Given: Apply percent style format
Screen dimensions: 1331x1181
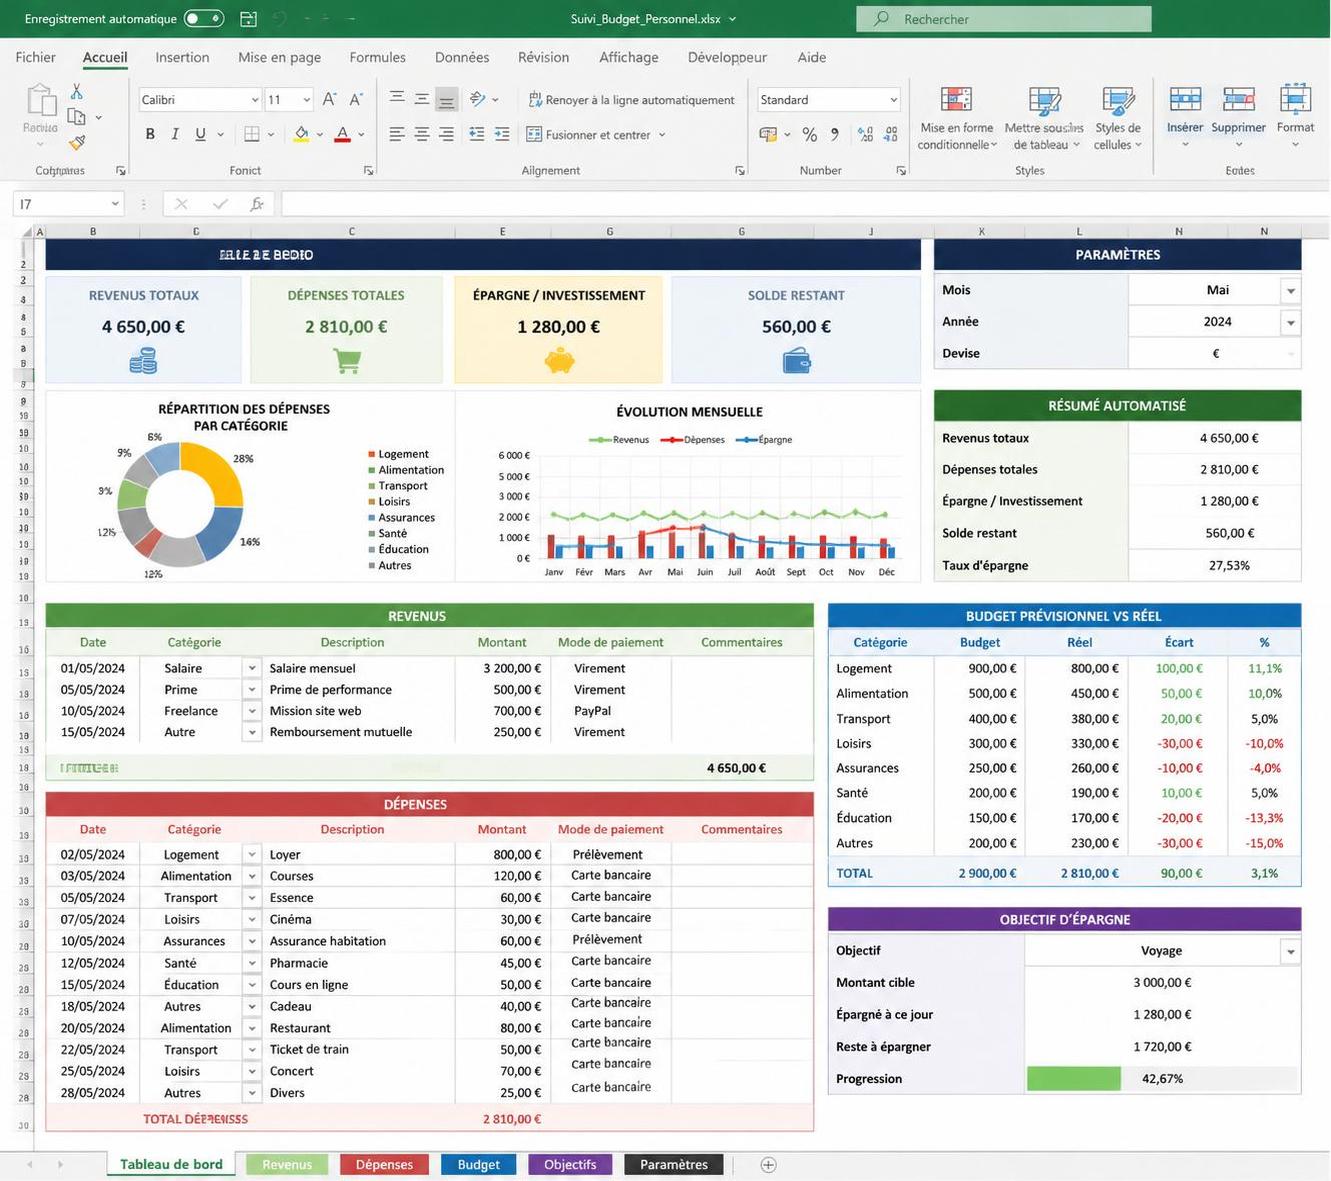Looking at the screenshot, I should tap(810, 134).
